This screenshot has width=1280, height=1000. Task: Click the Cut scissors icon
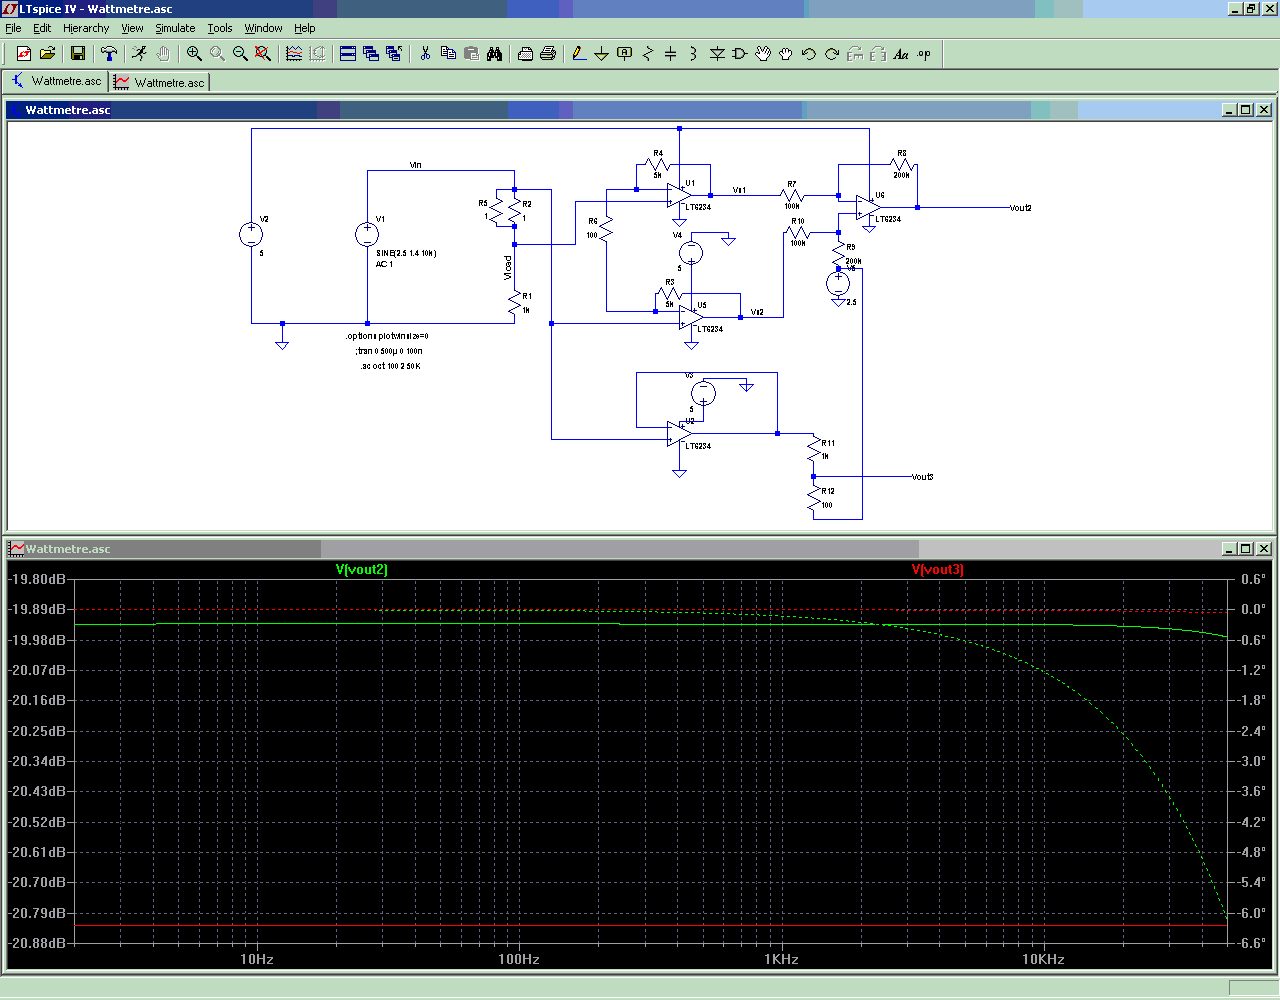click(425, 54)
